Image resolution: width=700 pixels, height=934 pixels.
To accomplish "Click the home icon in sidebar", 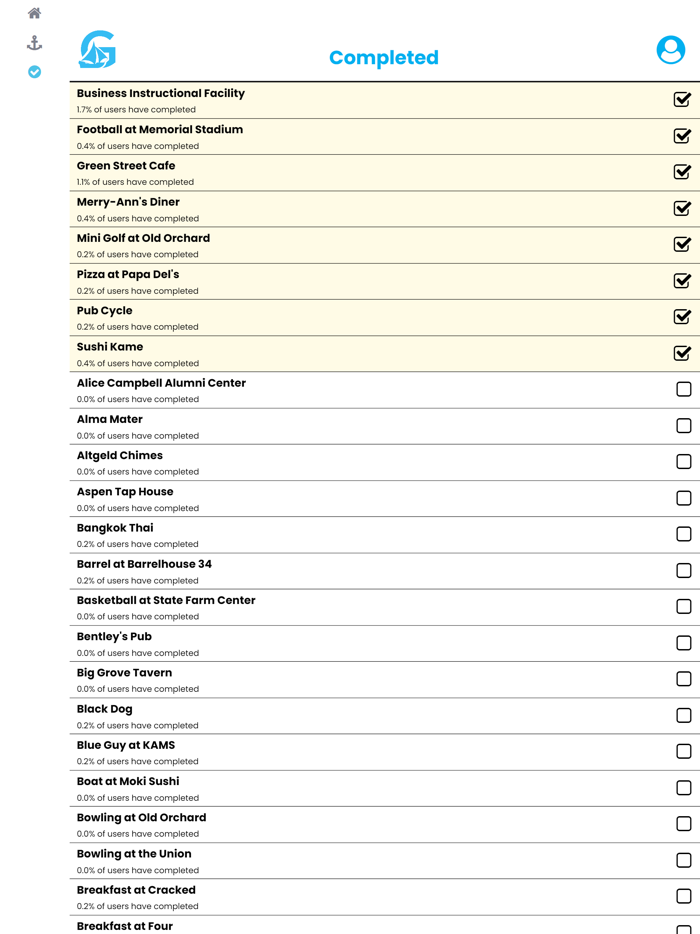I will [34, 14].
